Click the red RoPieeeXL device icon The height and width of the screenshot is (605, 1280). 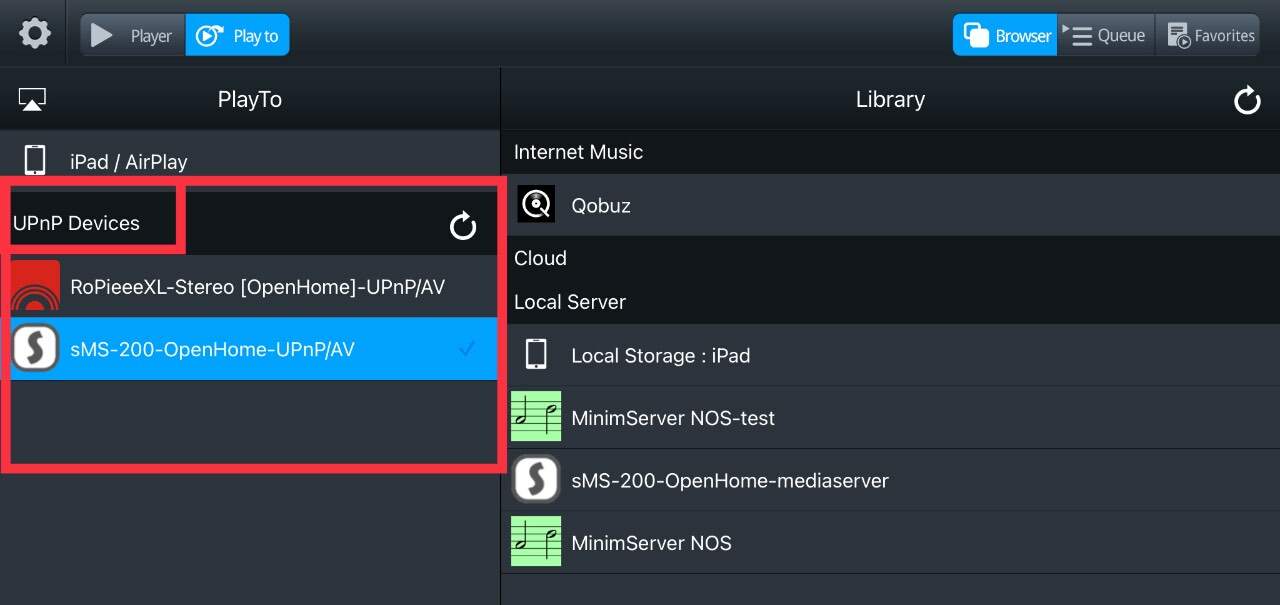coord(36,287)
